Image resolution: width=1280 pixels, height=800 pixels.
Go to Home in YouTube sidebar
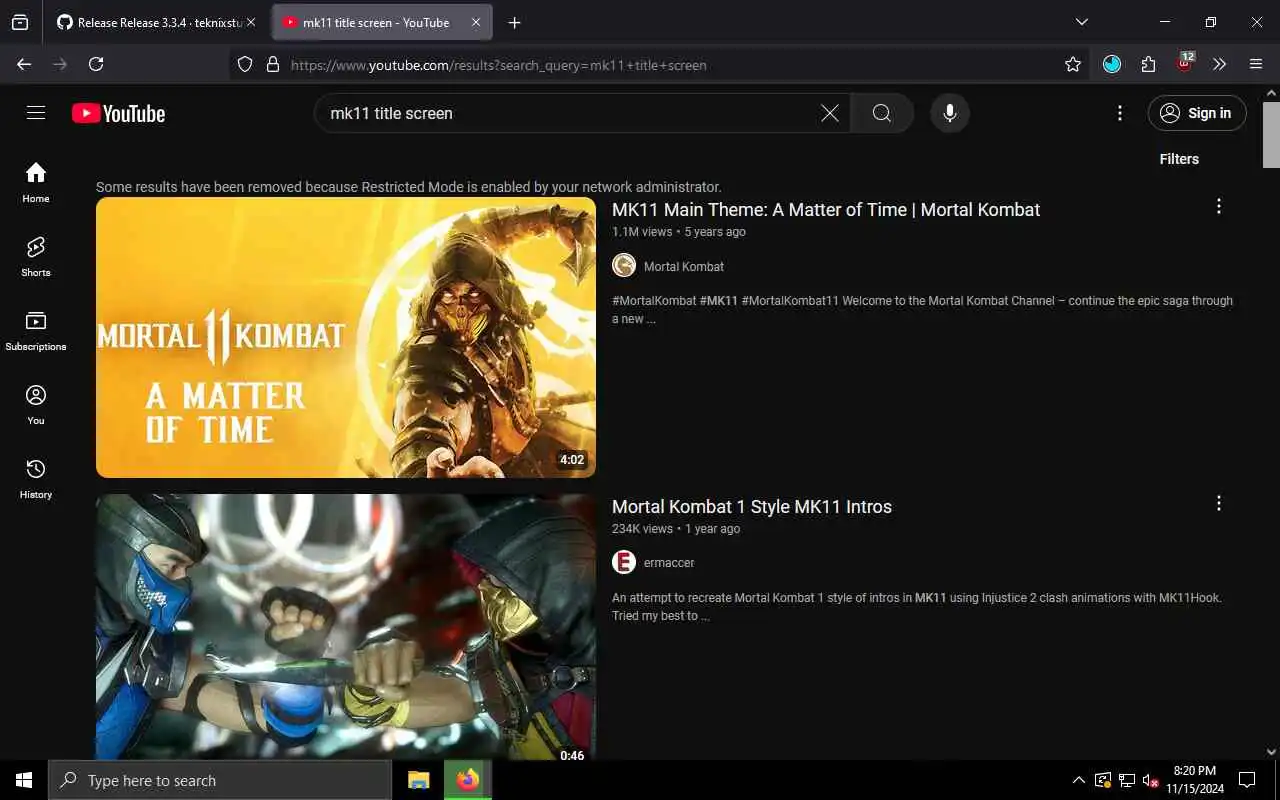[36, 182]
